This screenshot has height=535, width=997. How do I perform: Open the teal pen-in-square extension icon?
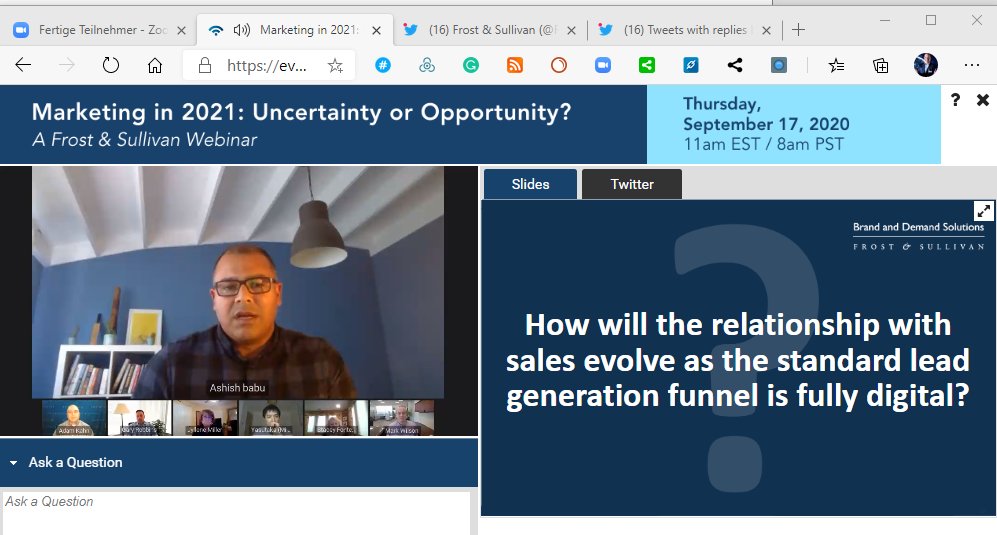coord(691,65)
